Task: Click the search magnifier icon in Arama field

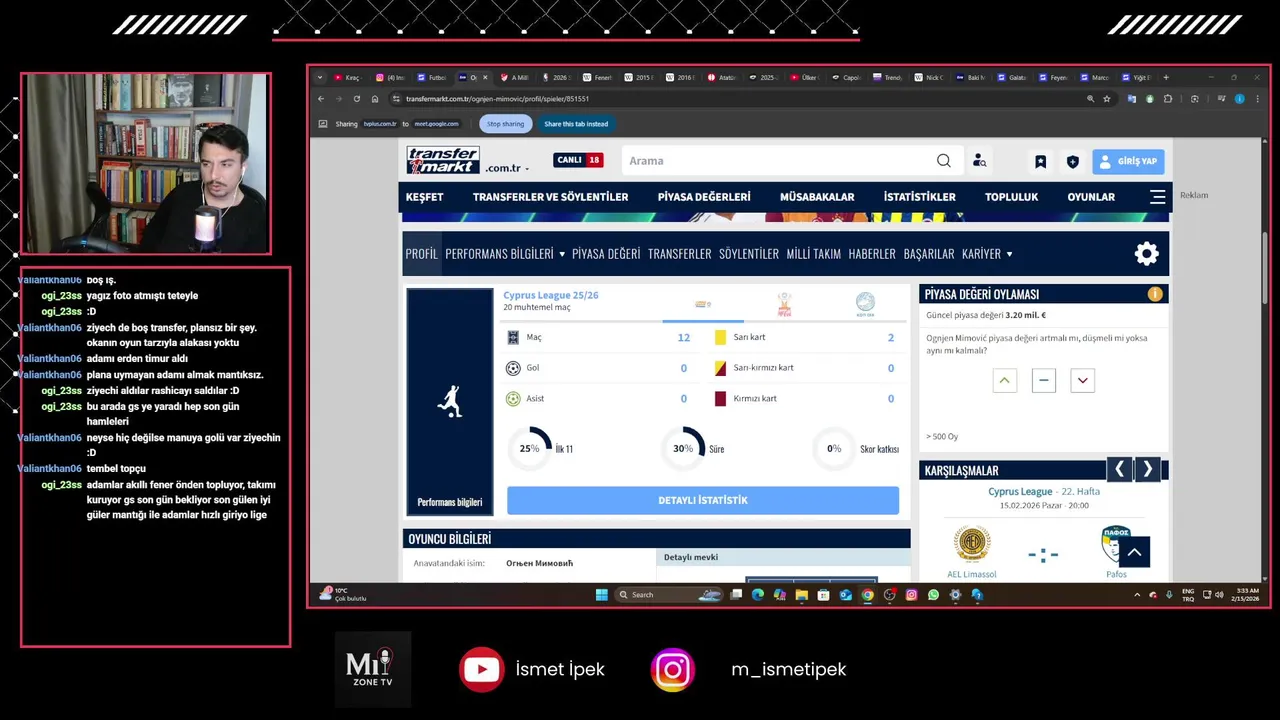Action: tap(944, 161)
